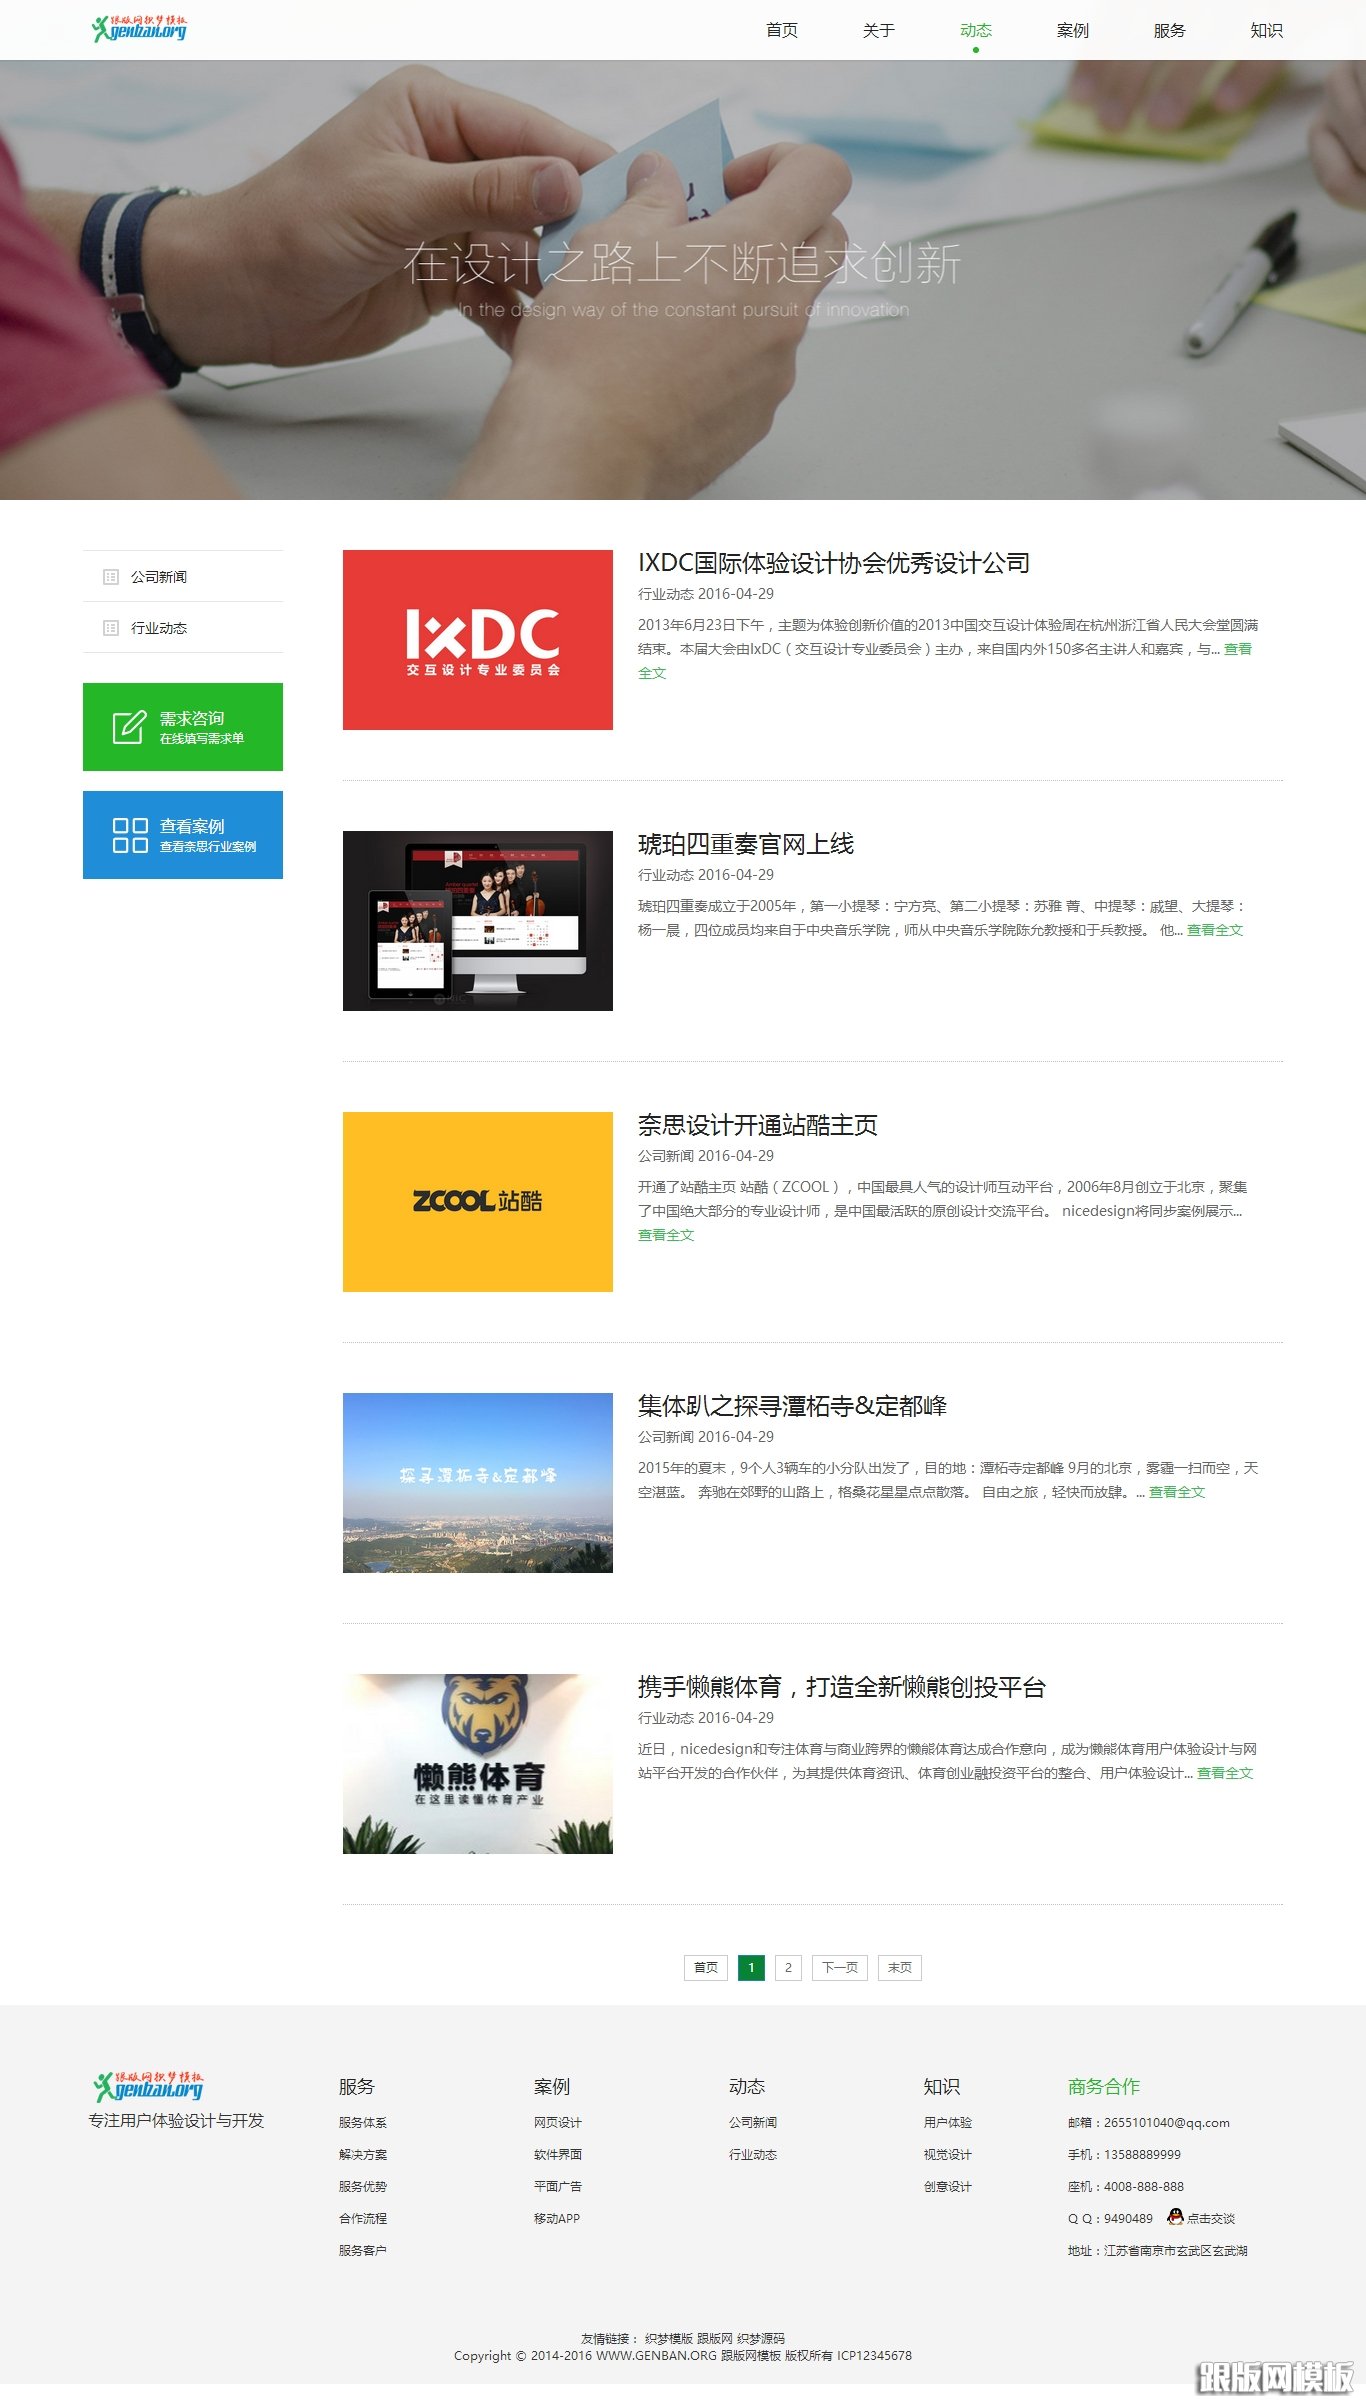This screenshot has width=1366, height=2401.
Task: Open 网页设计 footer link
Action: pyautogui.click(x=558, y=2122)
